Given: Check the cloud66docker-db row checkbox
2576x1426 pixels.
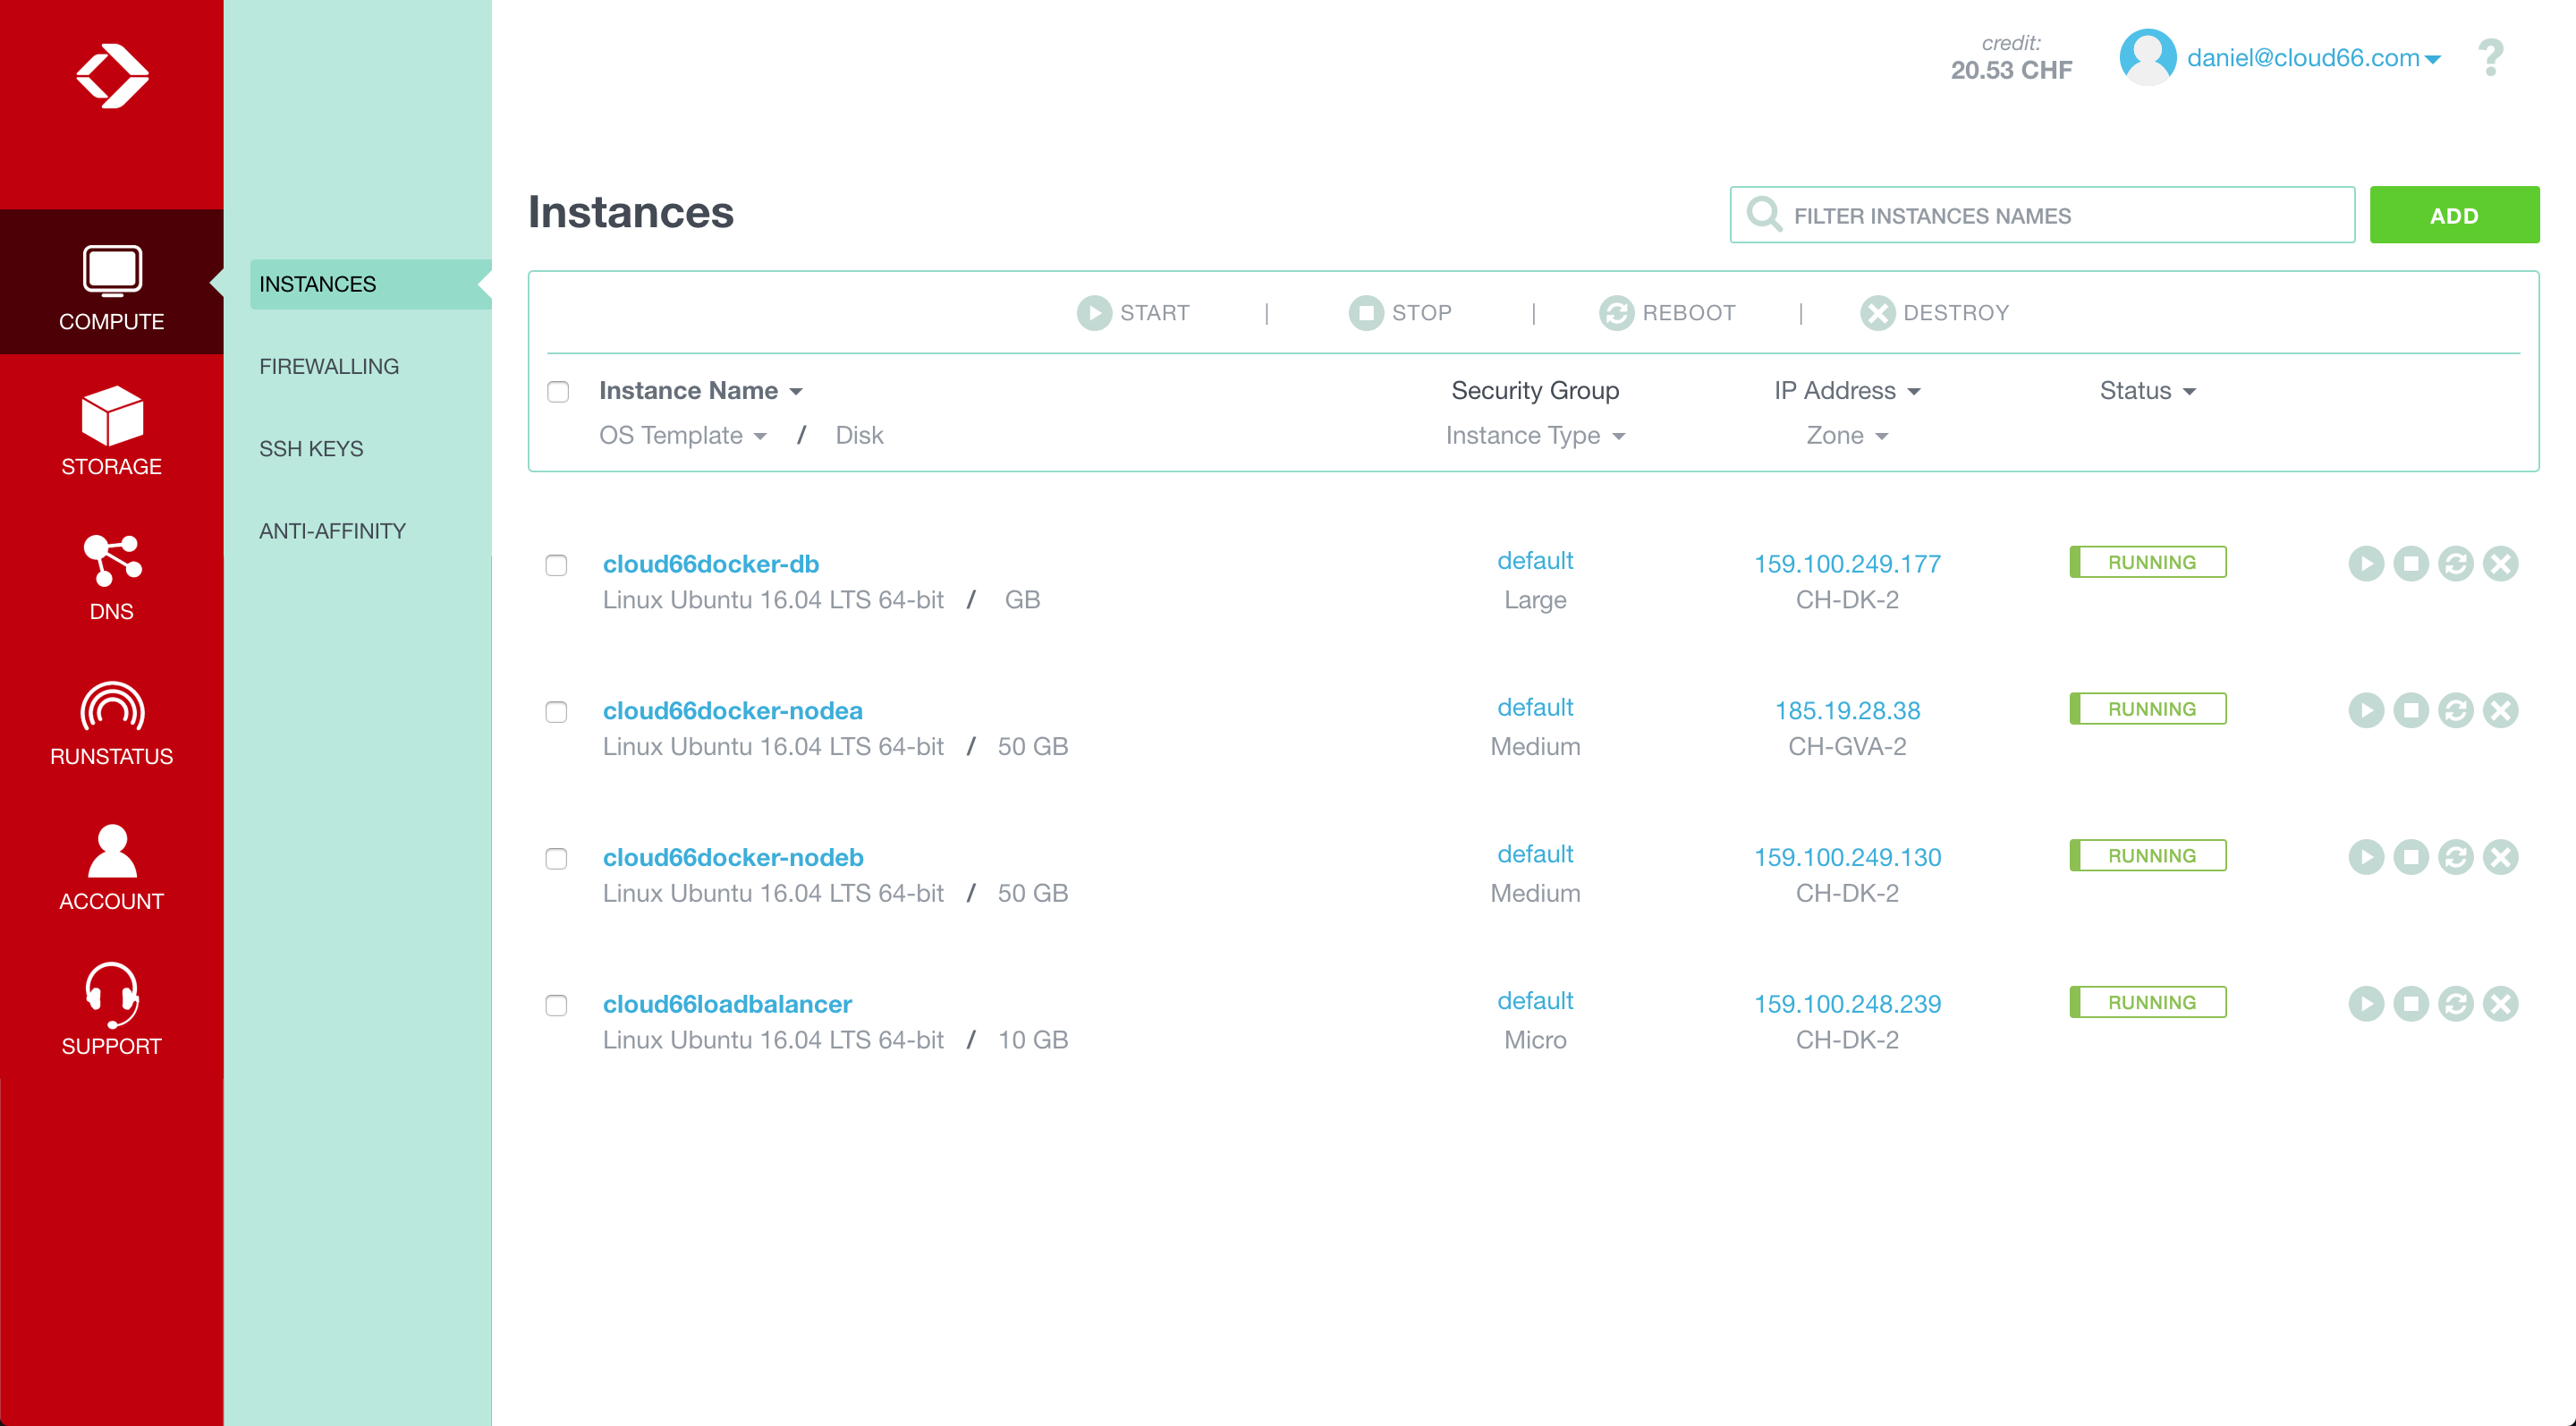Looking at the screenshot, I should (556, 565).
